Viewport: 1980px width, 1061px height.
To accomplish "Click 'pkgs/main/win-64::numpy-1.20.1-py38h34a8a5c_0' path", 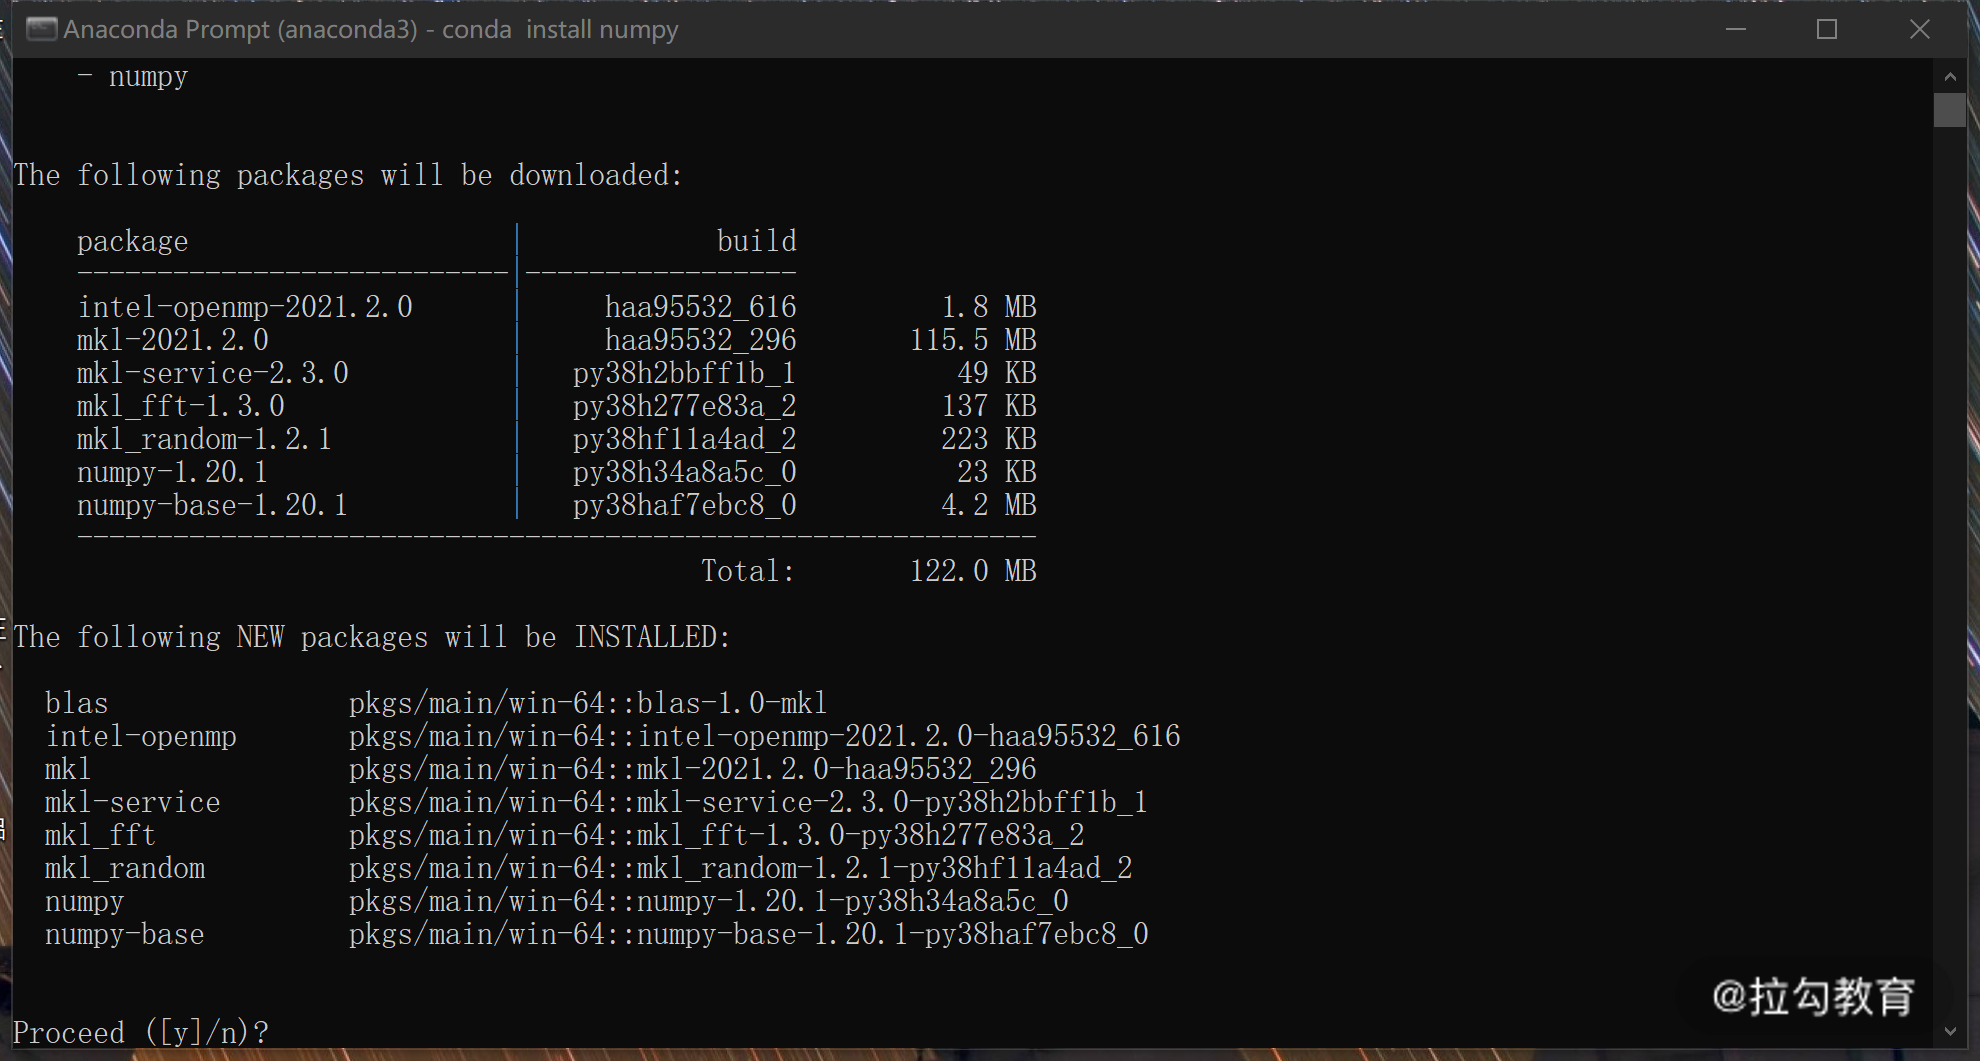I will [x=708, y=901].
